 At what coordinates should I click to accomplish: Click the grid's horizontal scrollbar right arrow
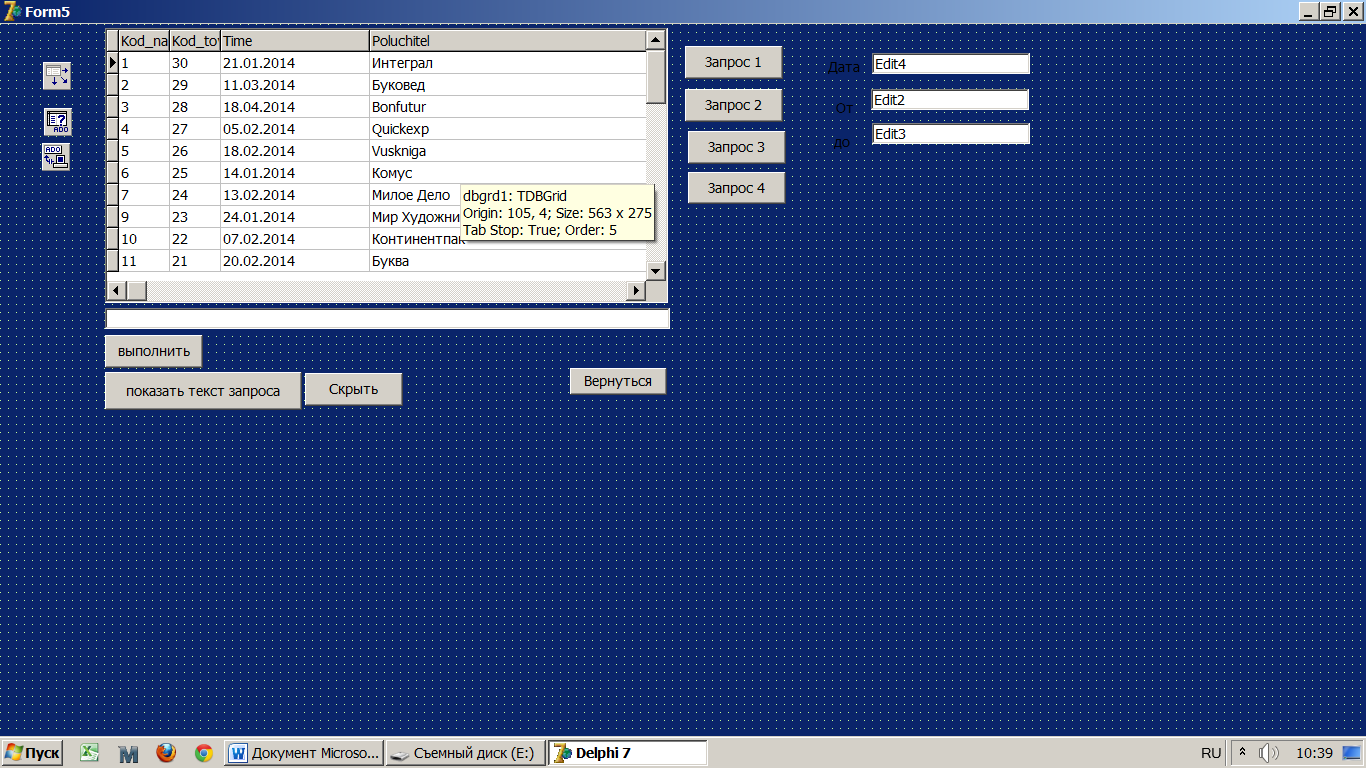[x=635, y=290]
